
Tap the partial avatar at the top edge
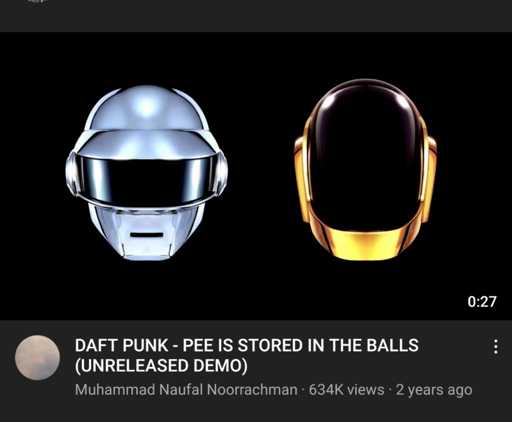point(37,1)
